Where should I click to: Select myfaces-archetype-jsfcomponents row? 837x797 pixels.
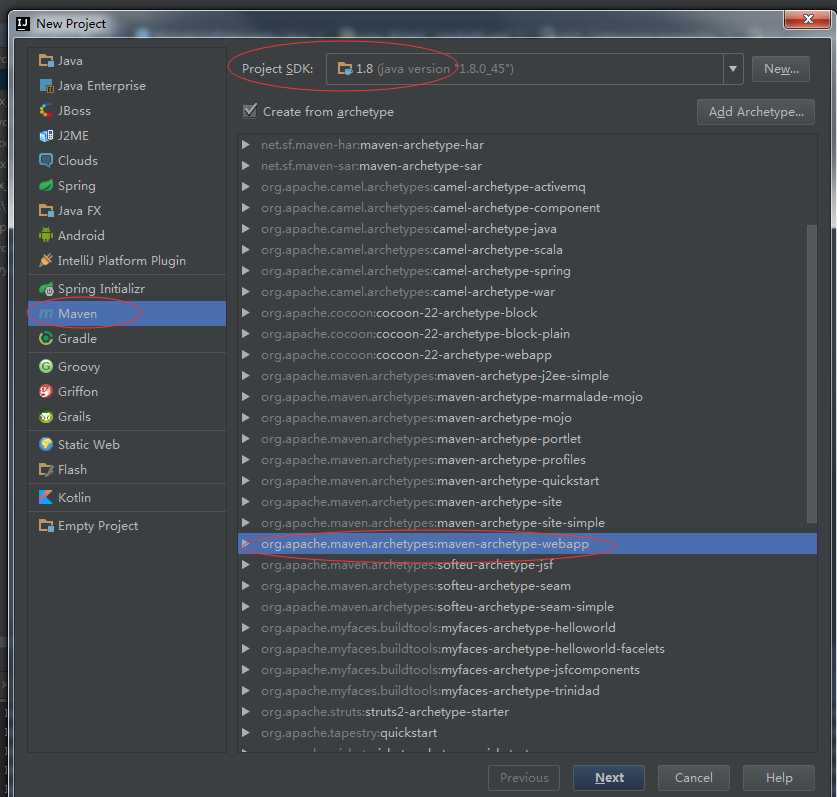(x=527, y=670)
